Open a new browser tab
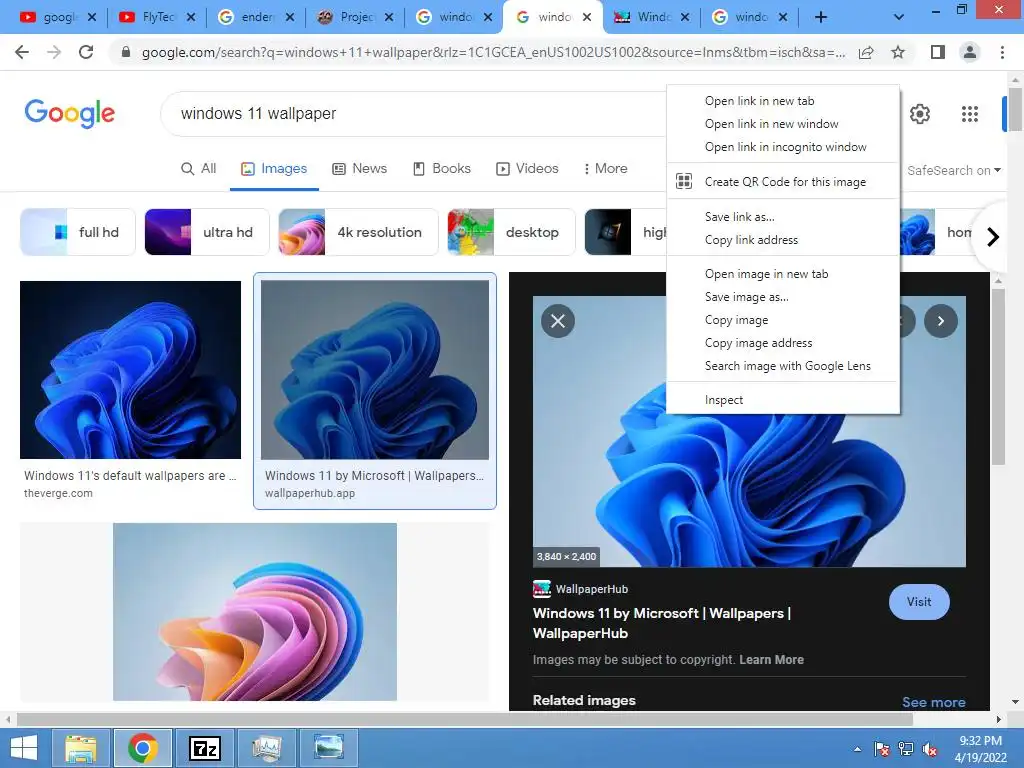 [x=821, y=18]
